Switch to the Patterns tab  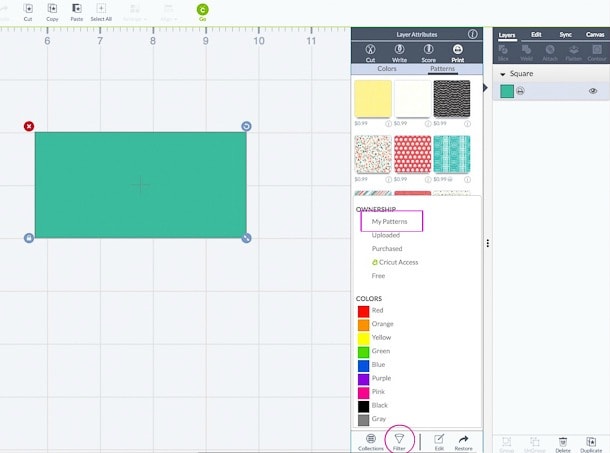(442, 68)
